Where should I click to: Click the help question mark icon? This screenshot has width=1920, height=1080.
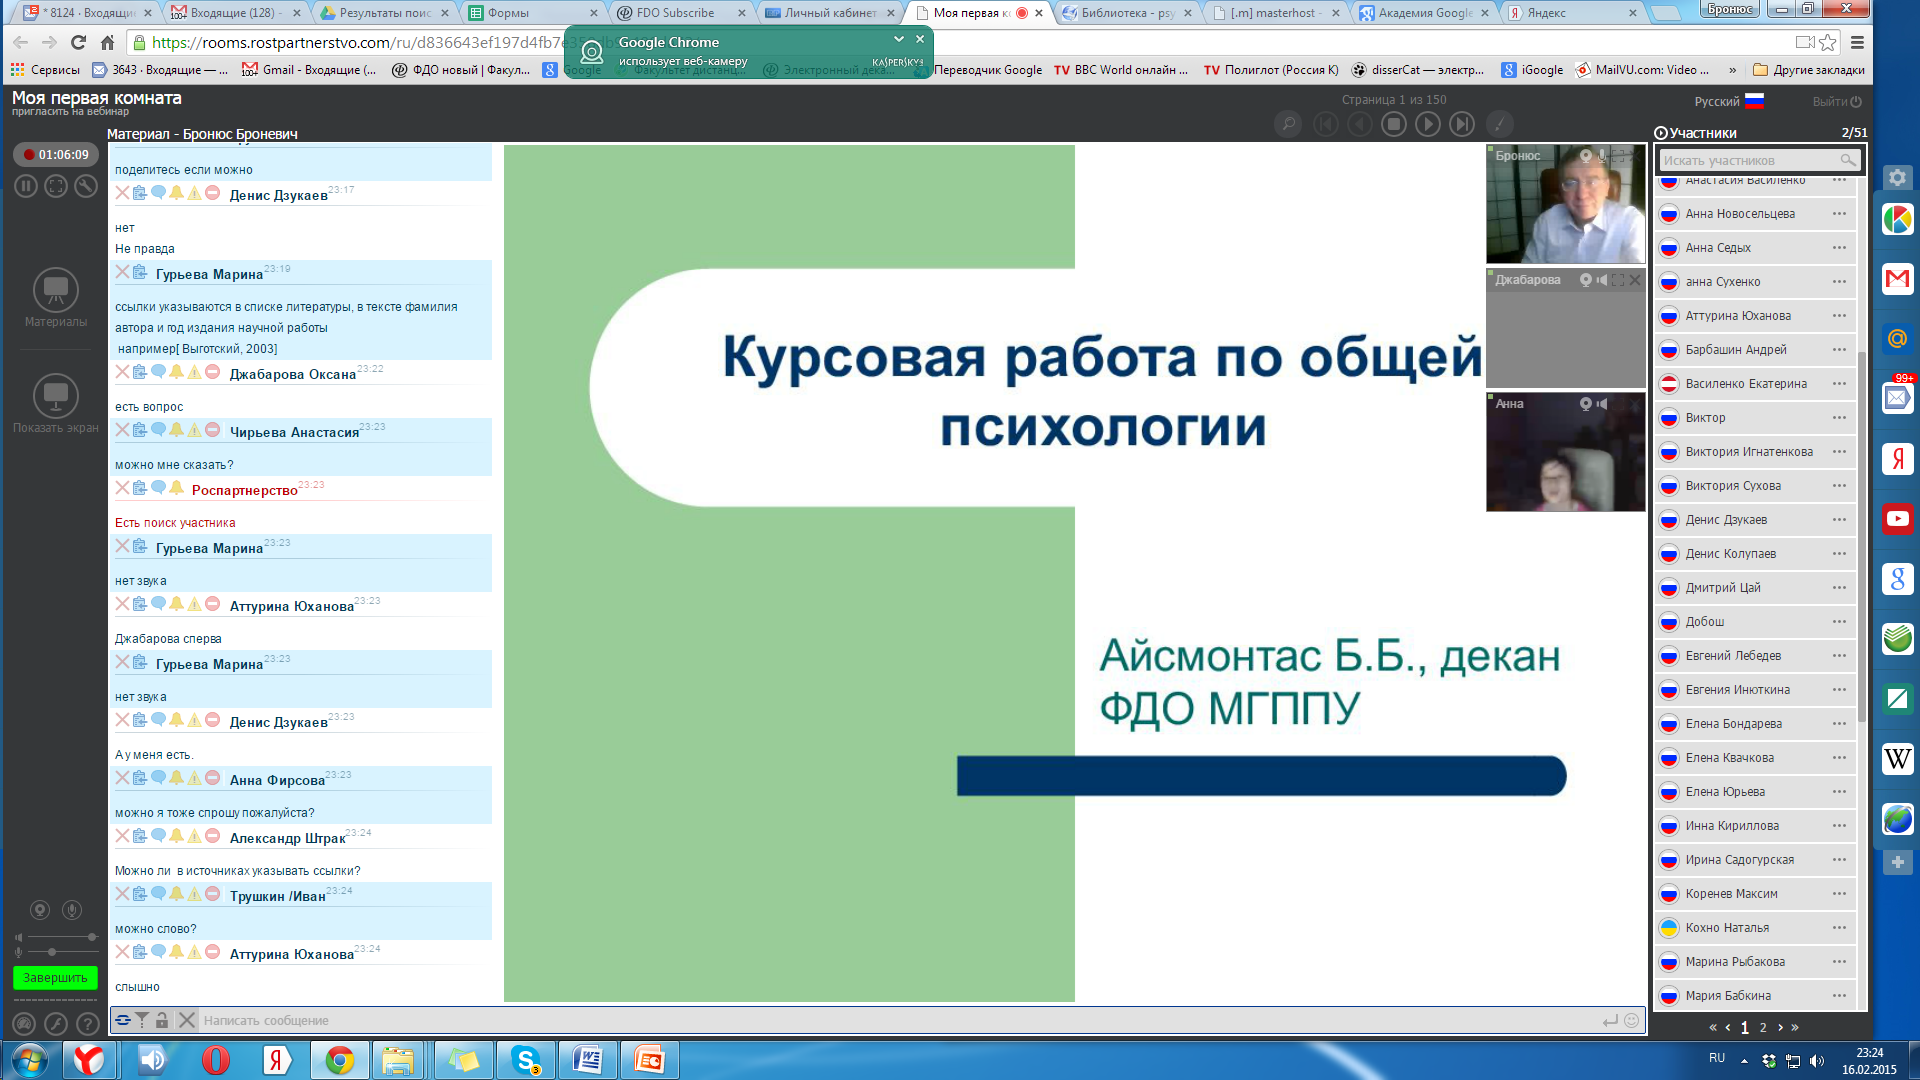click(x=88, y=1024)
